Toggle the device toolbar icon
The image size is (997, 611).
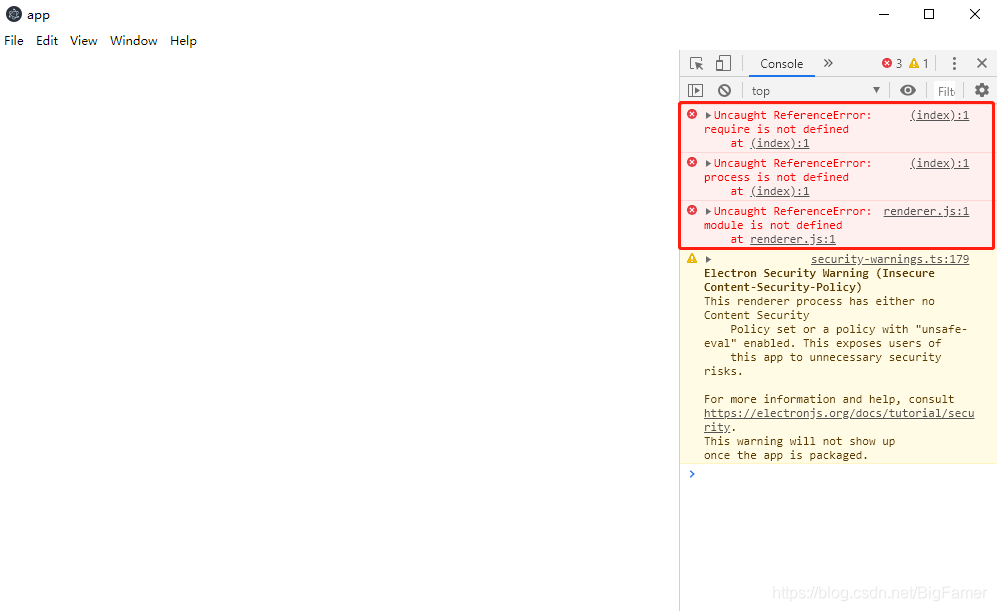click(723, 64)
